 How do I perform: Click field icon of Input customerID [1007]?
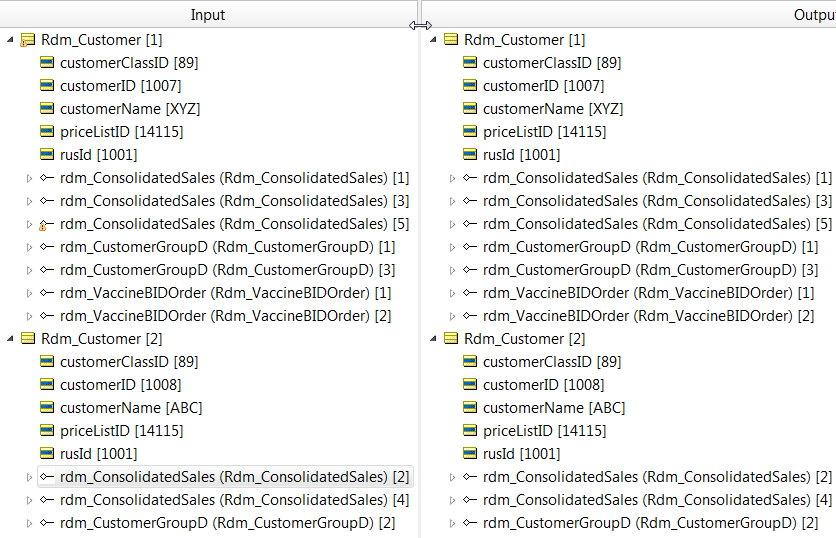[47, 85]
